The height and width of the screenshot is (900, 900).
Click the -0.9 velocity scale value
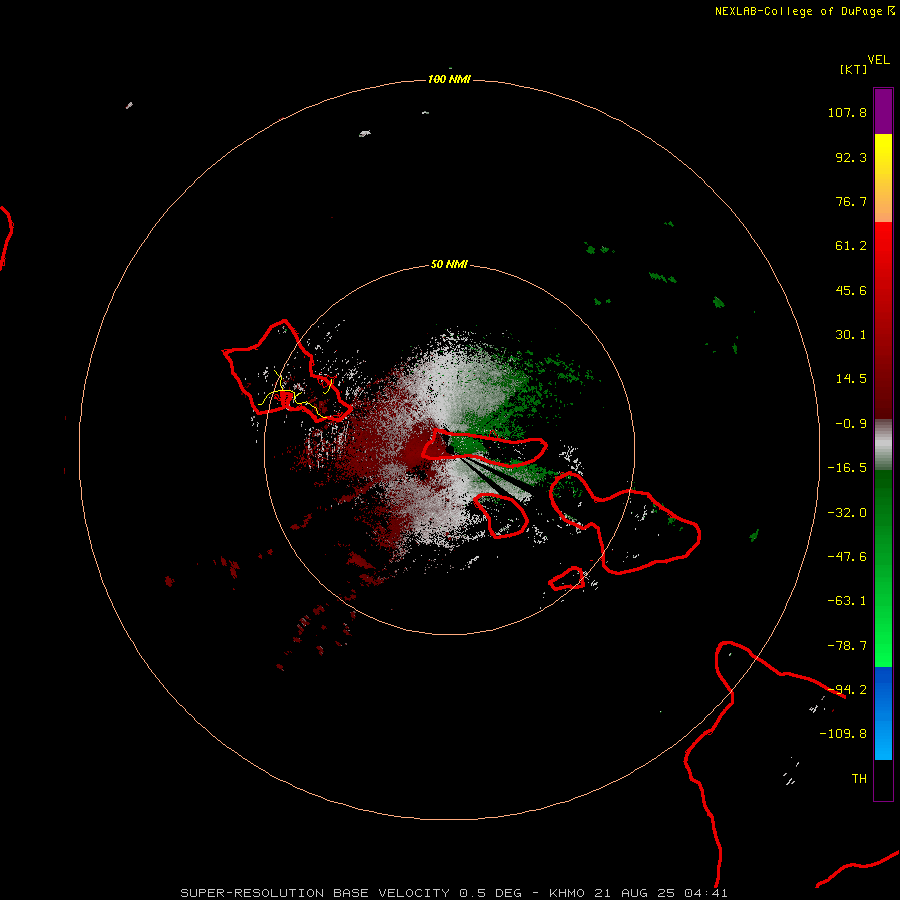pyautogui.click(x=851, y=424)
